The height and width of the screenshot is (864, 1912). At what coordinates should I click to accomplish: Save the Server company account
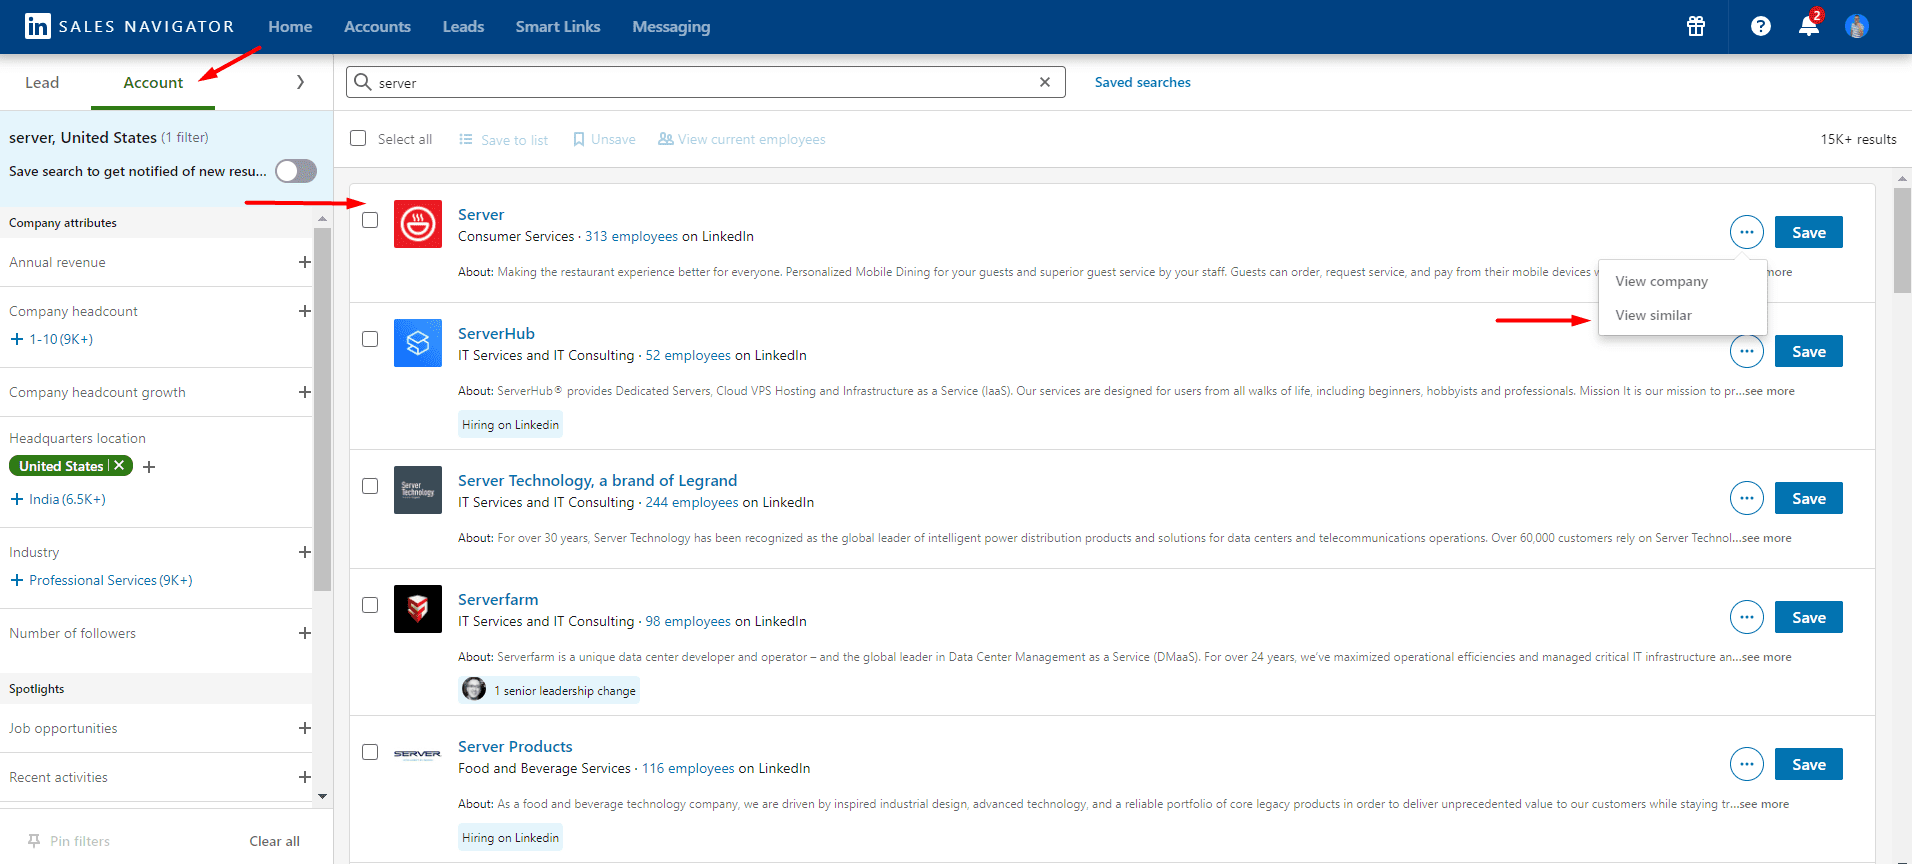(1809, 232)
